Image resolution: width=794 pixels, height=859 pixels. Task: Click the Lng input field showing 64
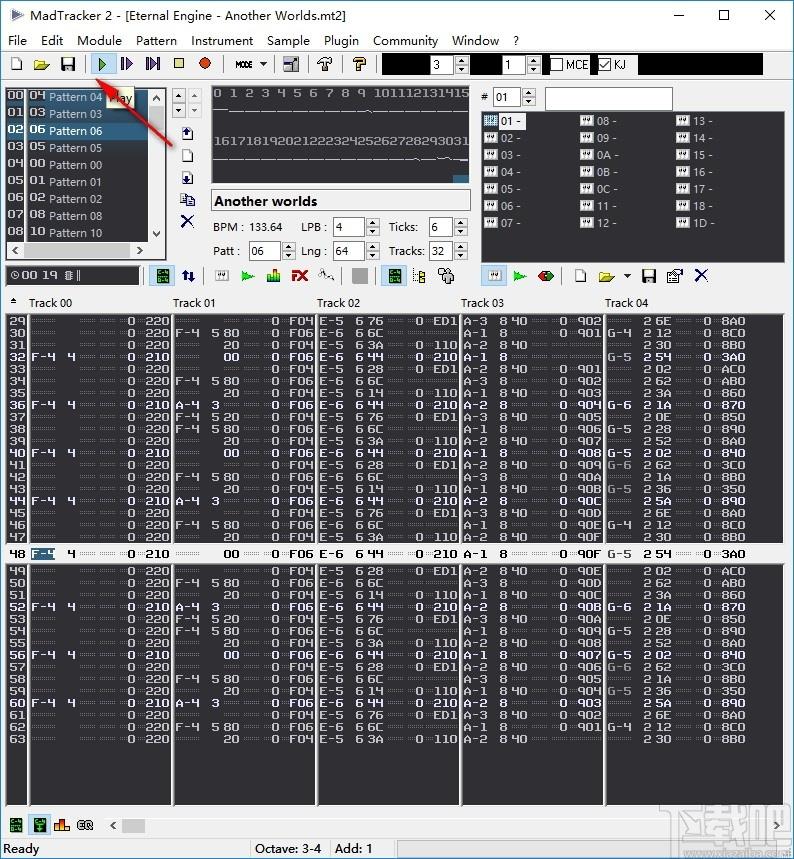[349, 251]
